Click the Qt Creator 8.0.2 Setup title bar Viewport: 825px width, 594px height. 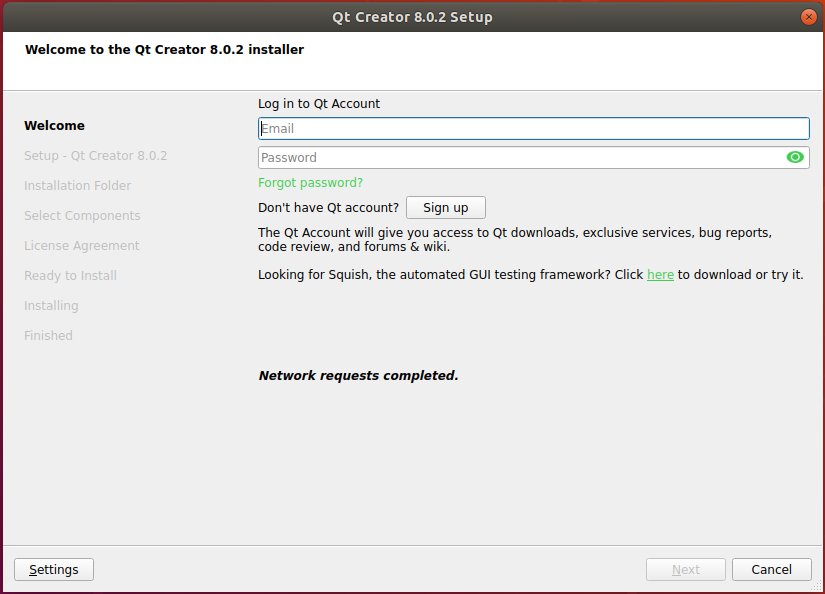(x=412, y=17)
